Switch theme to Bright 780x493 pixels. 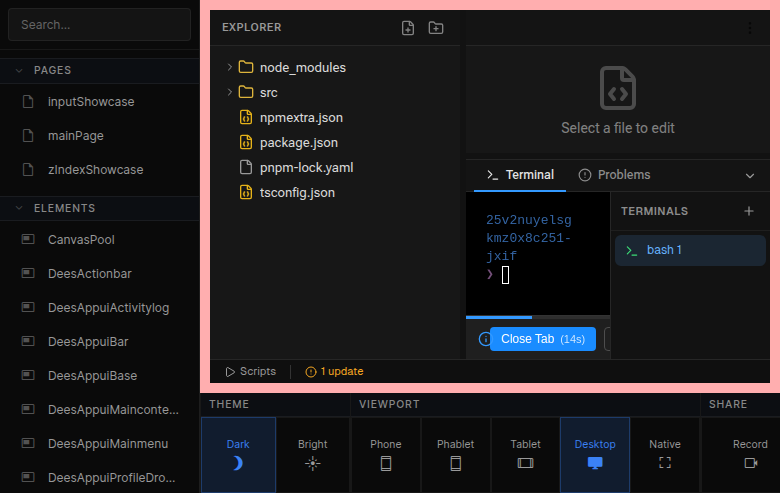(313, 454)
